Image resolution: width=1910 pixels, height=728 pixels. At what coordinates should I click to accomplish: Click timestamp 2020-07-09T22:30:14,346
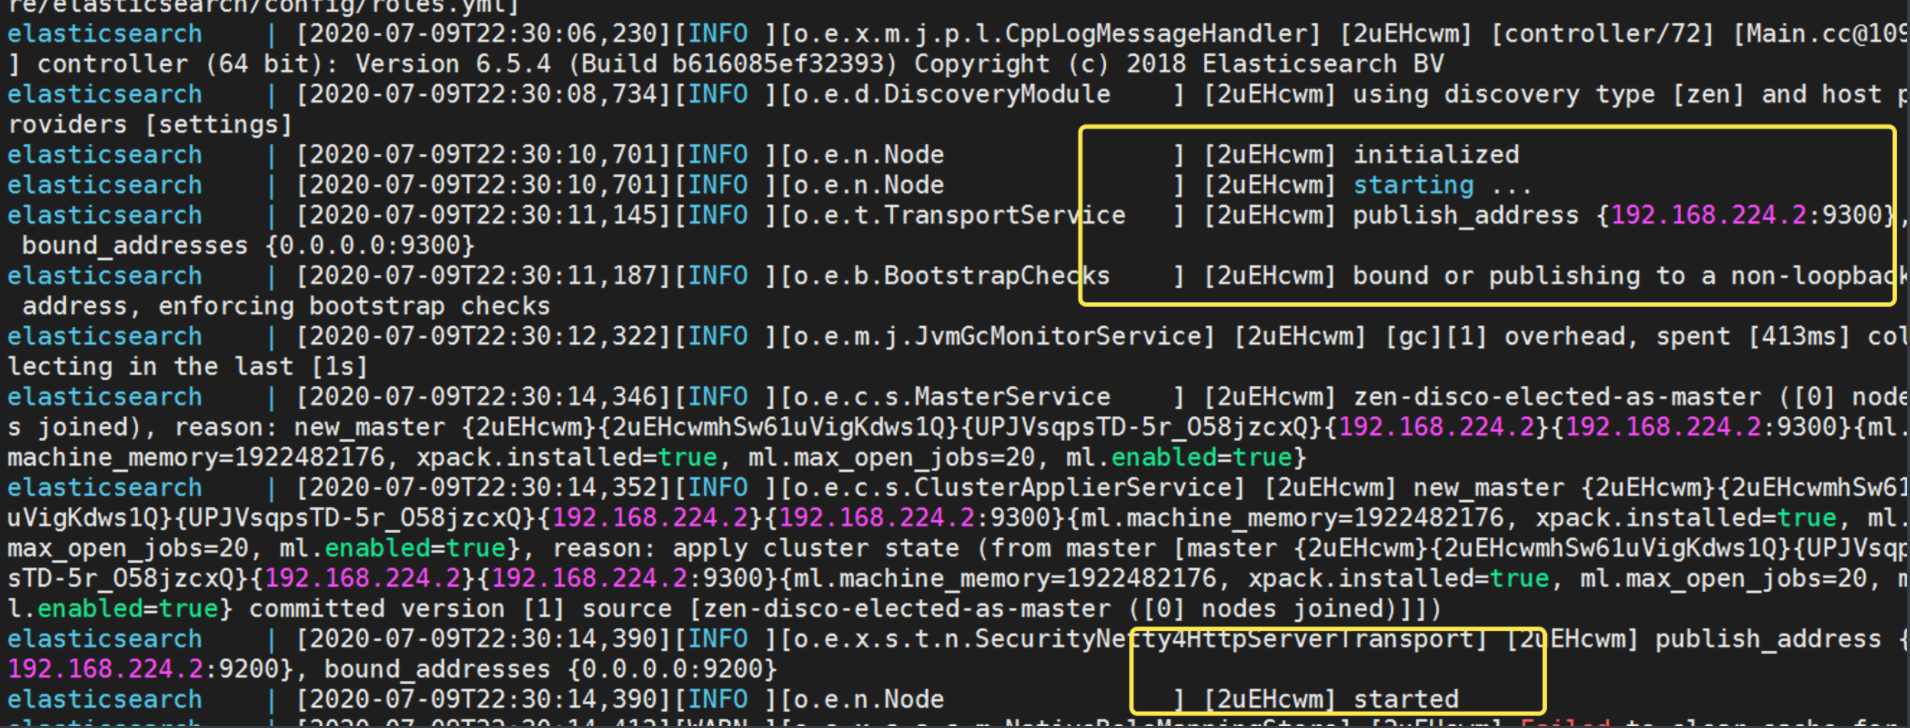tap(482, 397)
